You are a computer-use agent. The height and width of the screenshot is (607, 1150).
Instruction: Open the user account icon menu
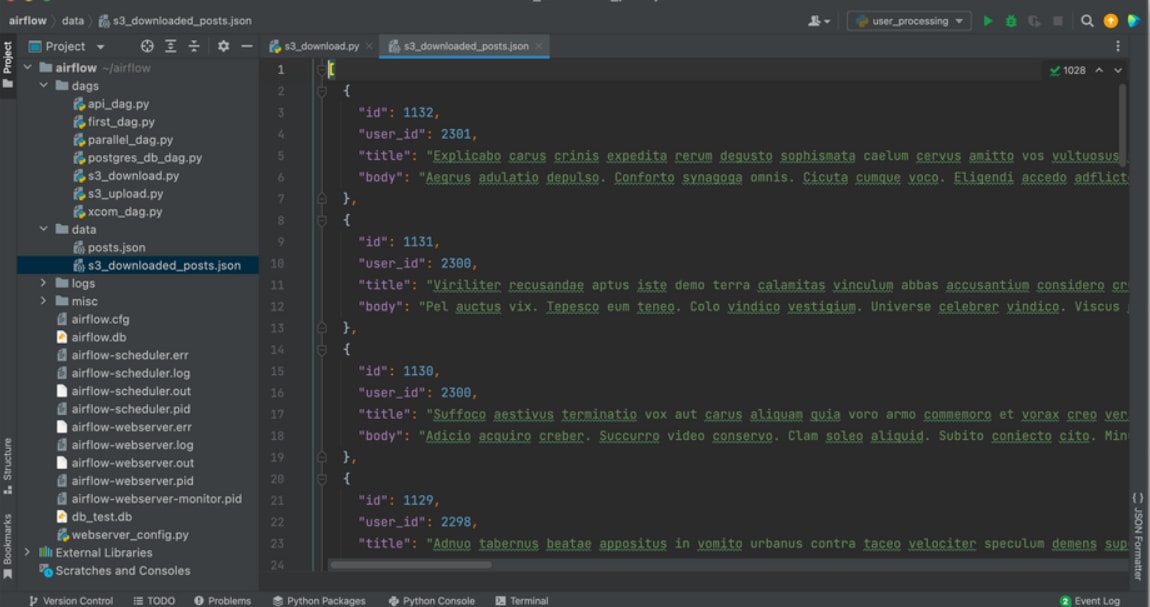[x=818, y=21]
